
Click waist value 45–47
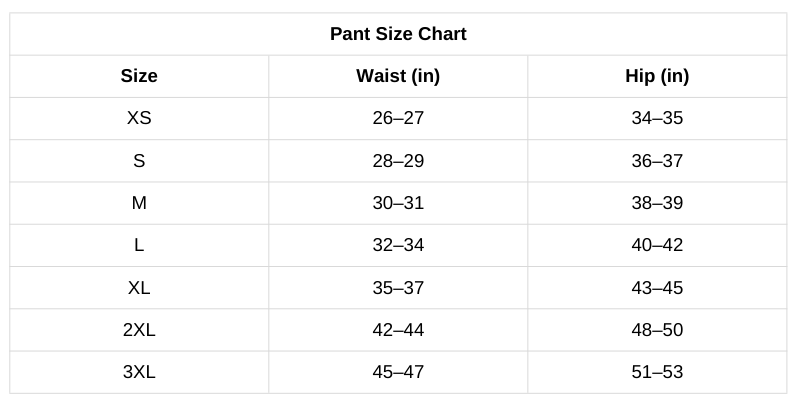[398, 372]
